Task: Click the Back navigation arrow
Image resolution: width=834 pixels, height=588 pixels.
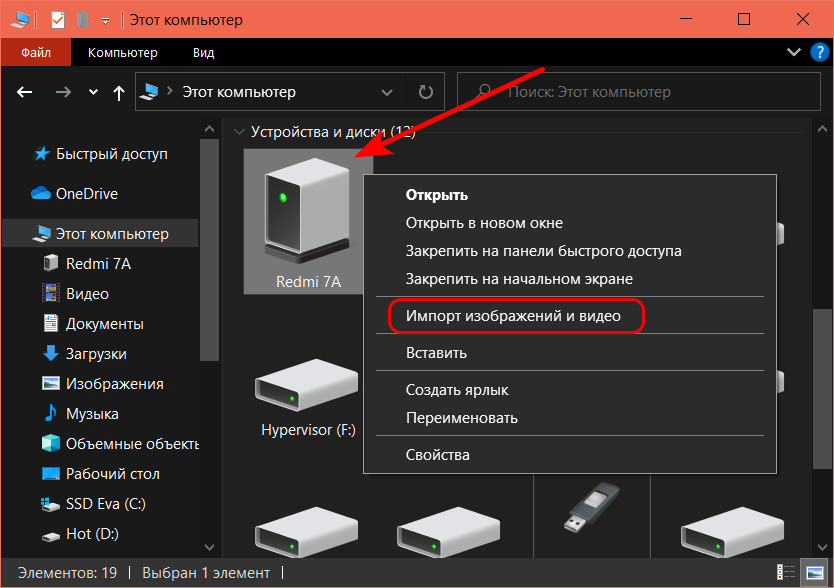Action: (26, 92)
